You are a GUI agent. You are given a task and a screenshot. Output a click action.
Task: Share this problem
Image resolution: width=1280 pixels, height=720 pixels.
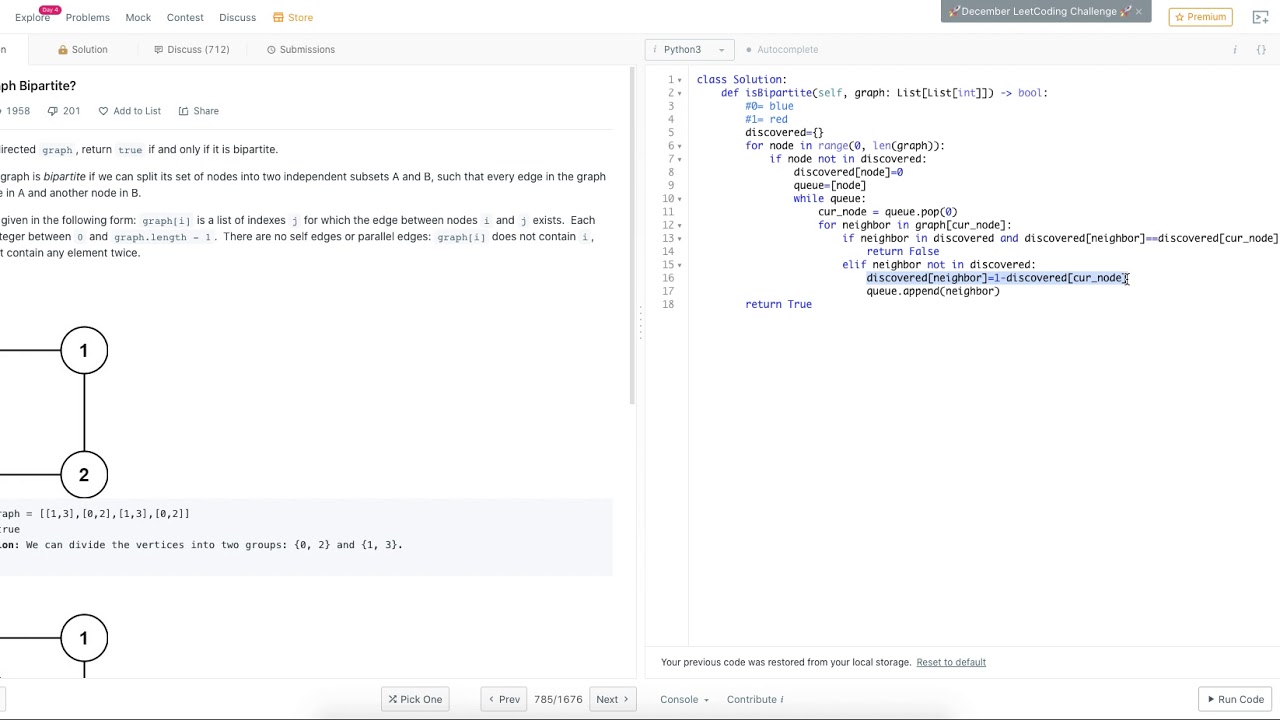[x=198, y=111]
